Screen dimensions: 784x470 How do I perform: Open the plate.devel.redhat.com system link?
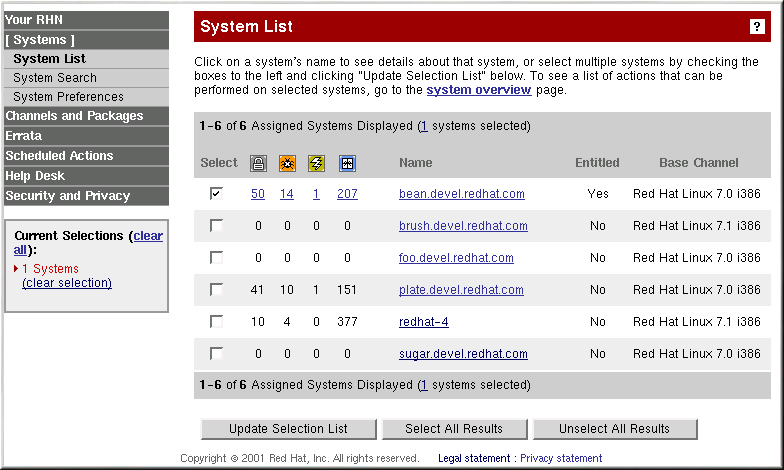click(461, 290)
